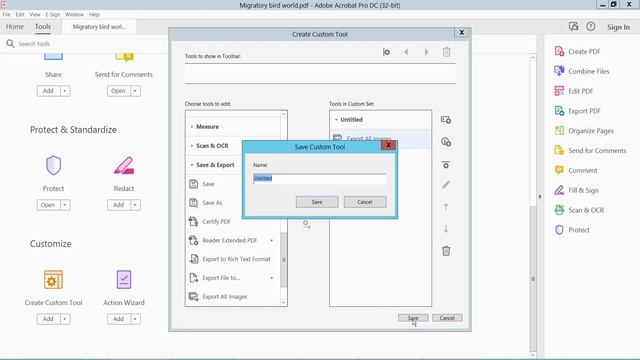
Task: Open the Window menu
Action: pos(74,14)
